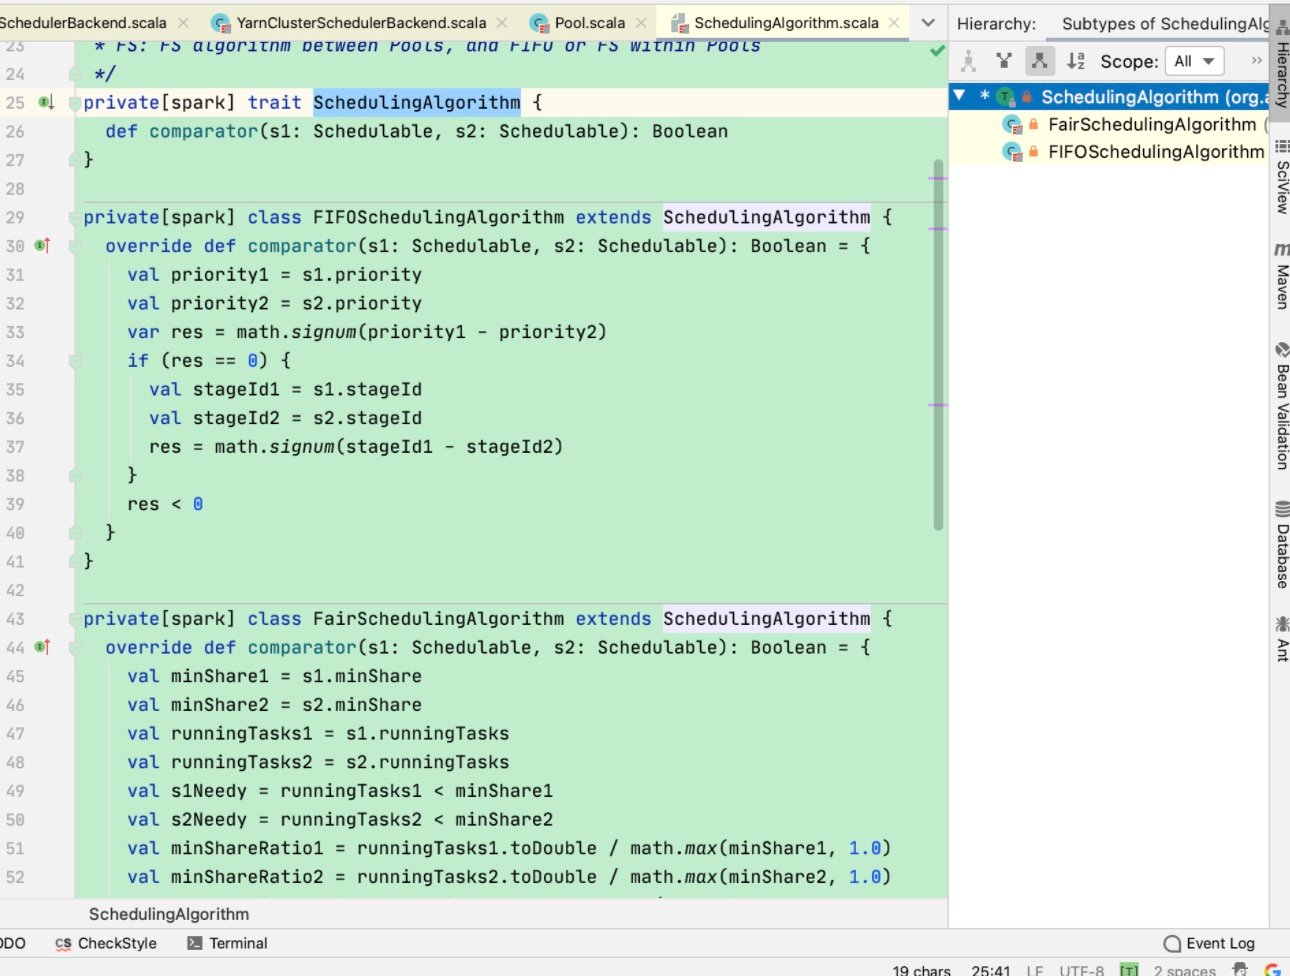The image size is (1290, 976).
Task: Switch to Supertypes Hierarchy view
Action: click(1004, 61)
